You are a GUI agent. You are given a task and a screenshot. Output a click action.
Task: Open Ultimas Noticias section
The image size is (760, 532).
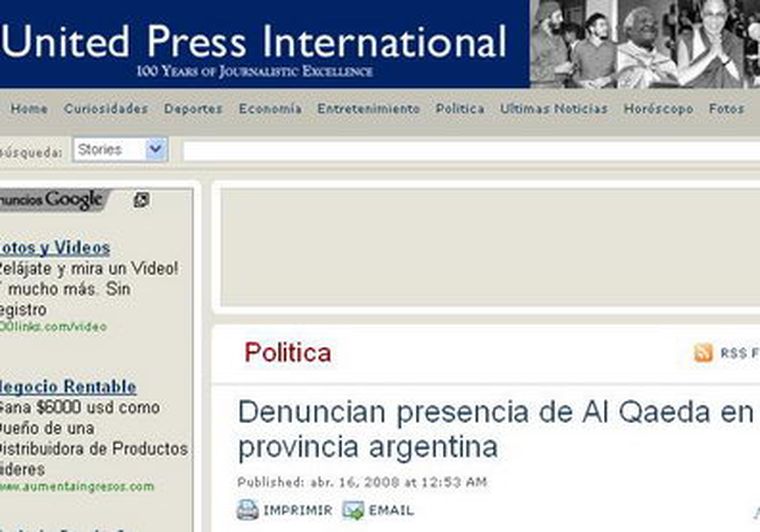coord(554,109)
